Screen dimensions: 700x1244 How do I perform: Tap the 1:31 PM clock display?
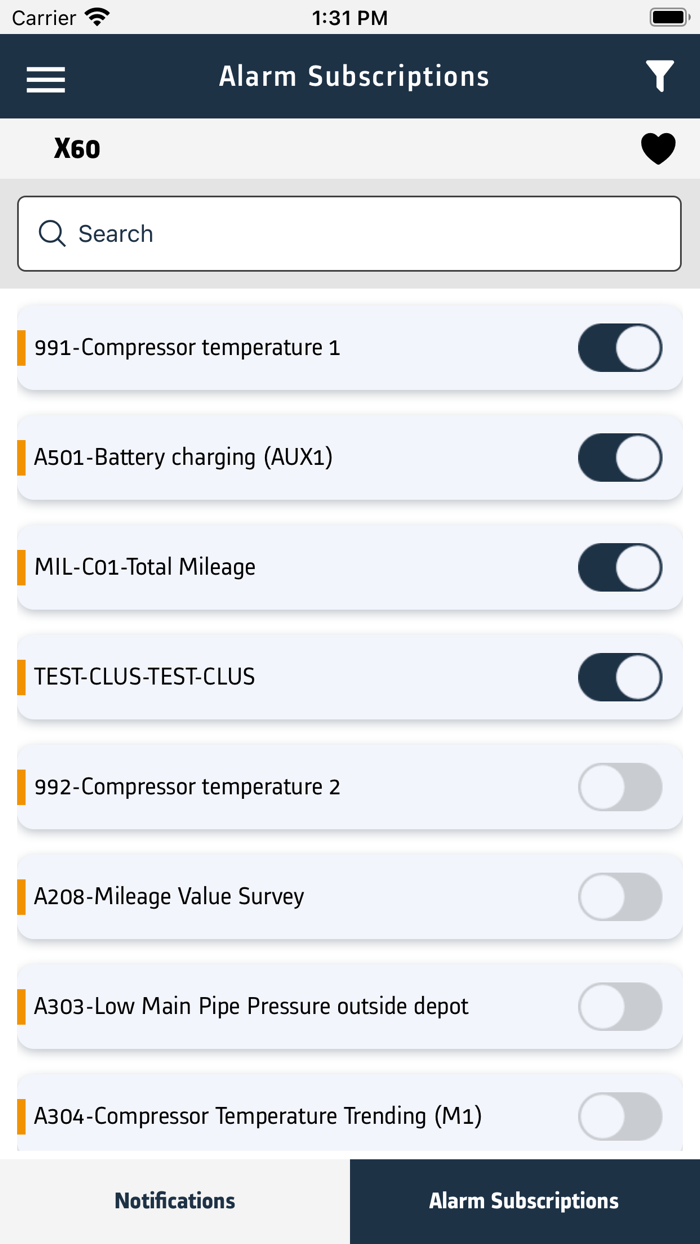tap(349, 16)
